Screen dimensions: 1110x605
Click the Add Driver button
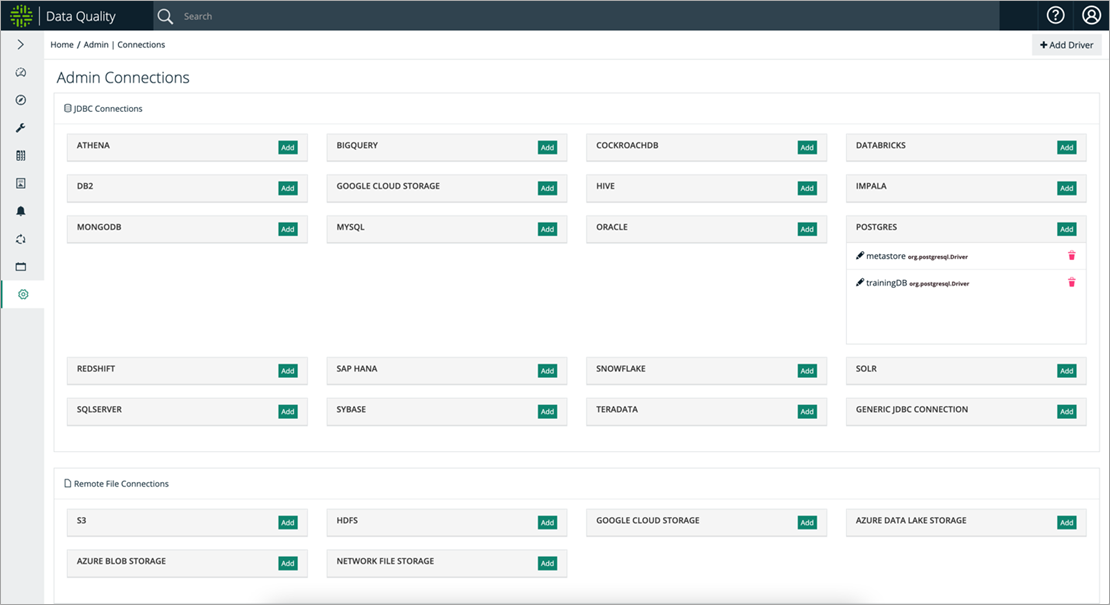(x=1066, y=45)
